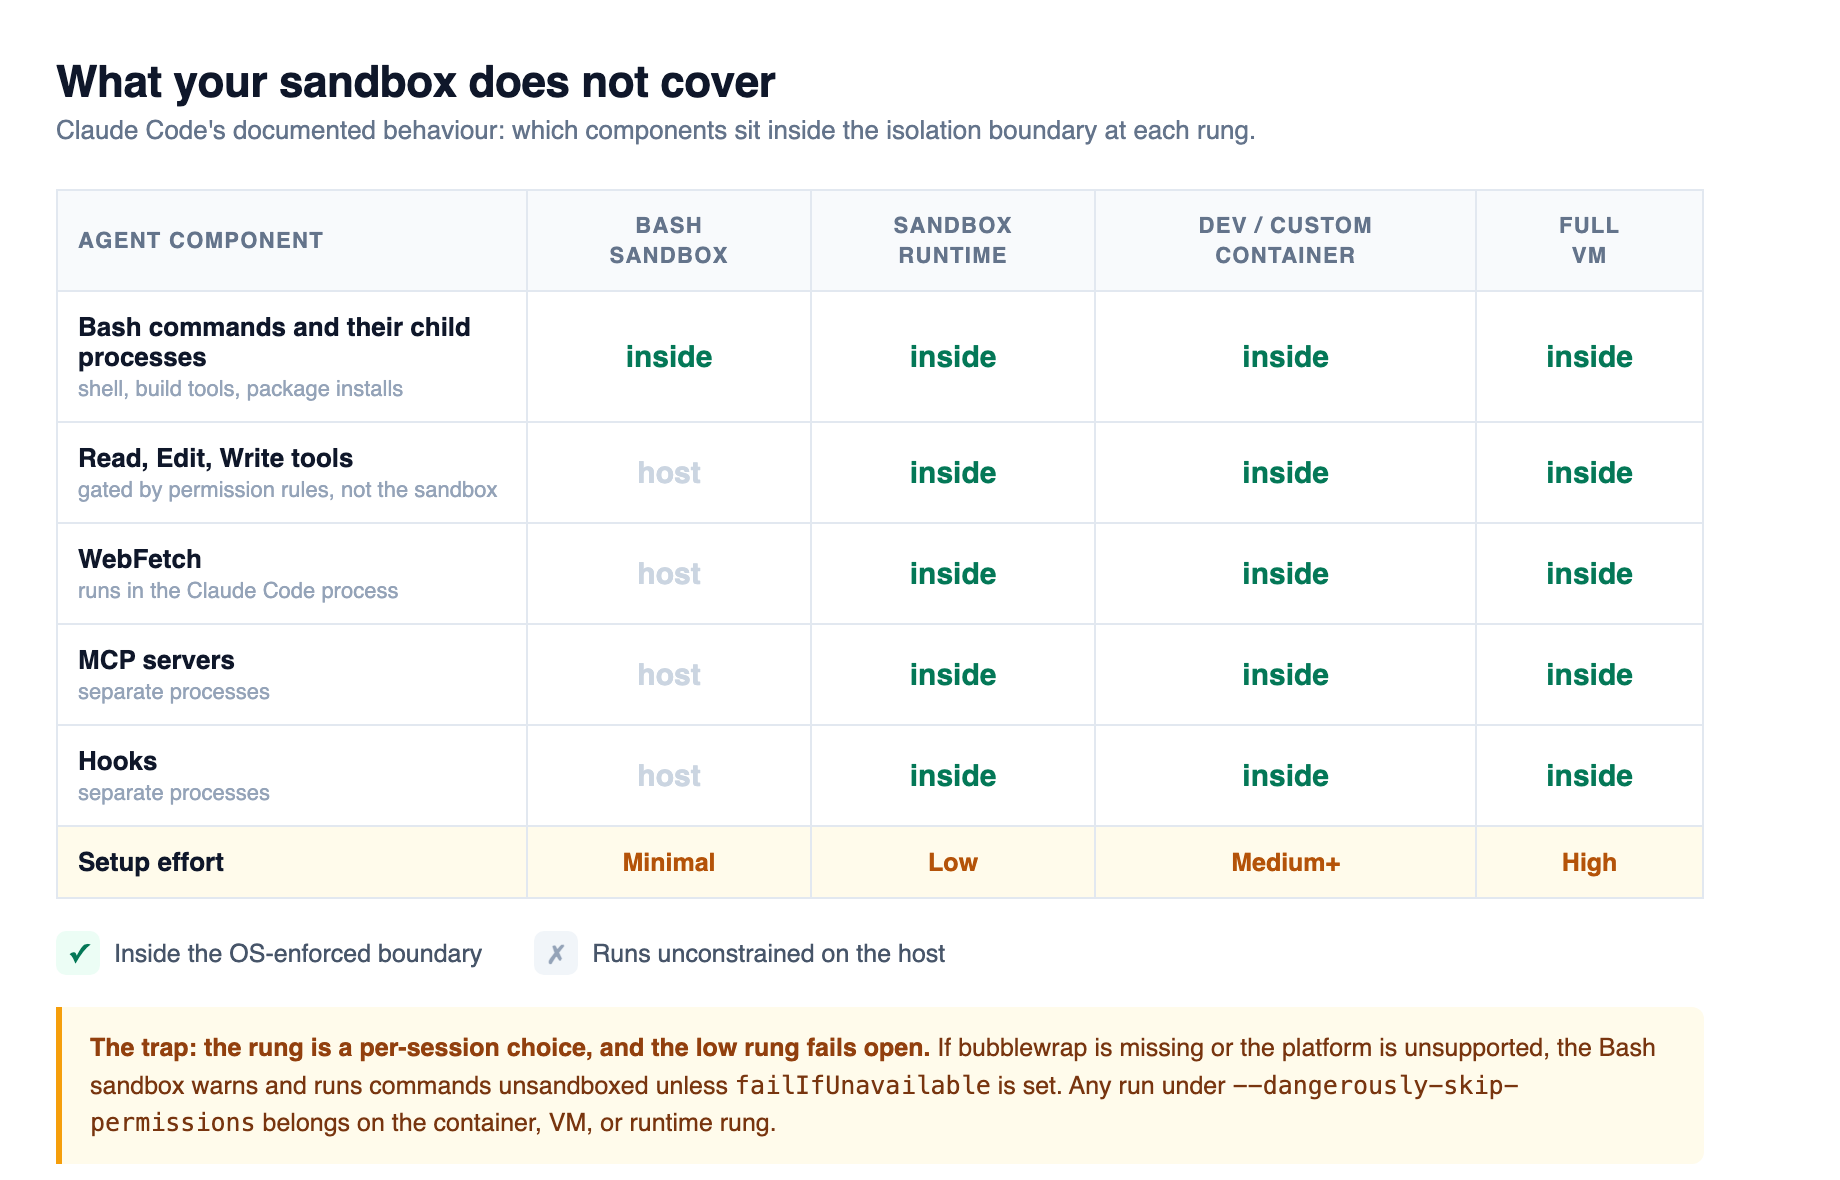Click 'inside' for WebFetch under Sandbox Runtime

click(953, 574)
